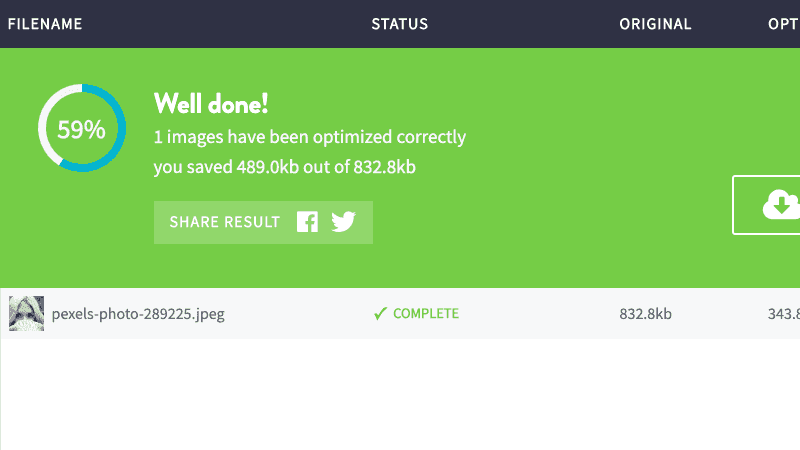This screenshot has height=450, width=800.
Task: Select the ORIGINAL column header
Action: pos(655,24)
